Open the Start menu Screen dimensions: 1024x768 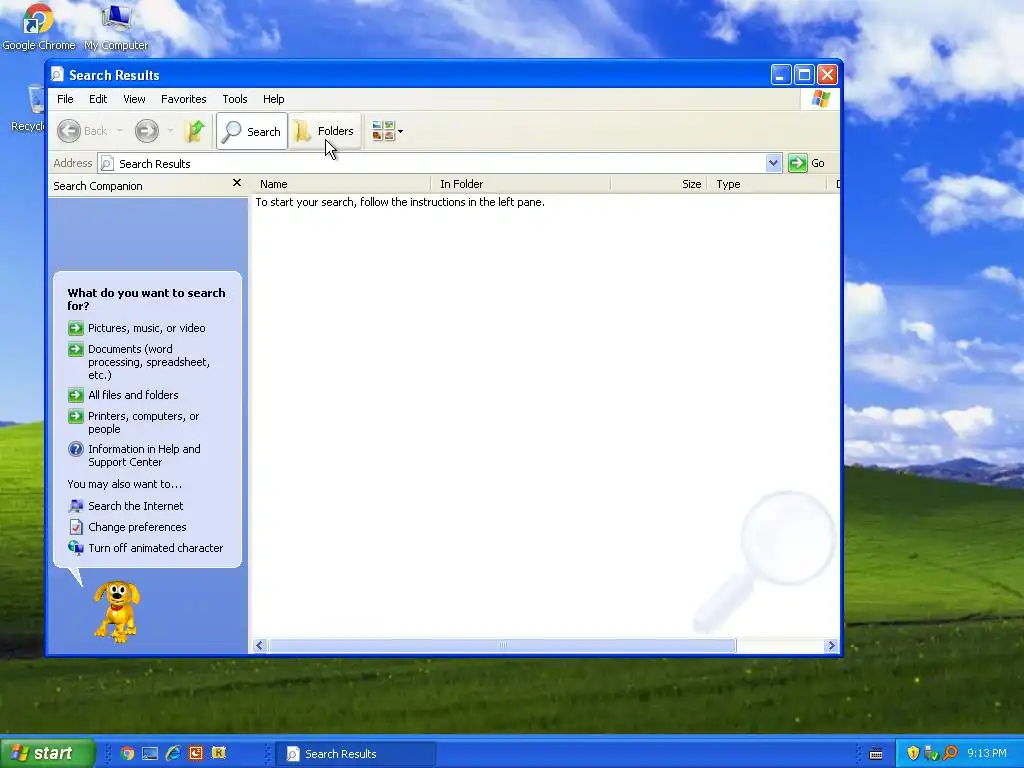[x=47, y=753]
